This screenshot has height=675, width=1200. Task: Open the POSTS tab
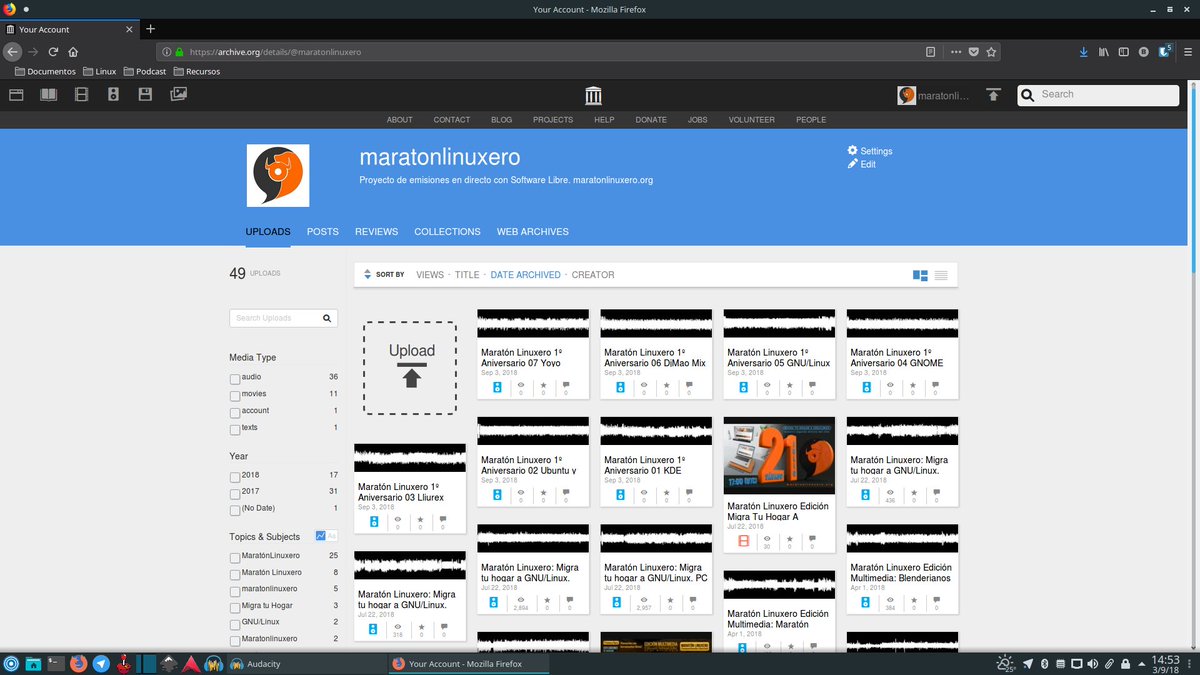(x=323, y=232)
